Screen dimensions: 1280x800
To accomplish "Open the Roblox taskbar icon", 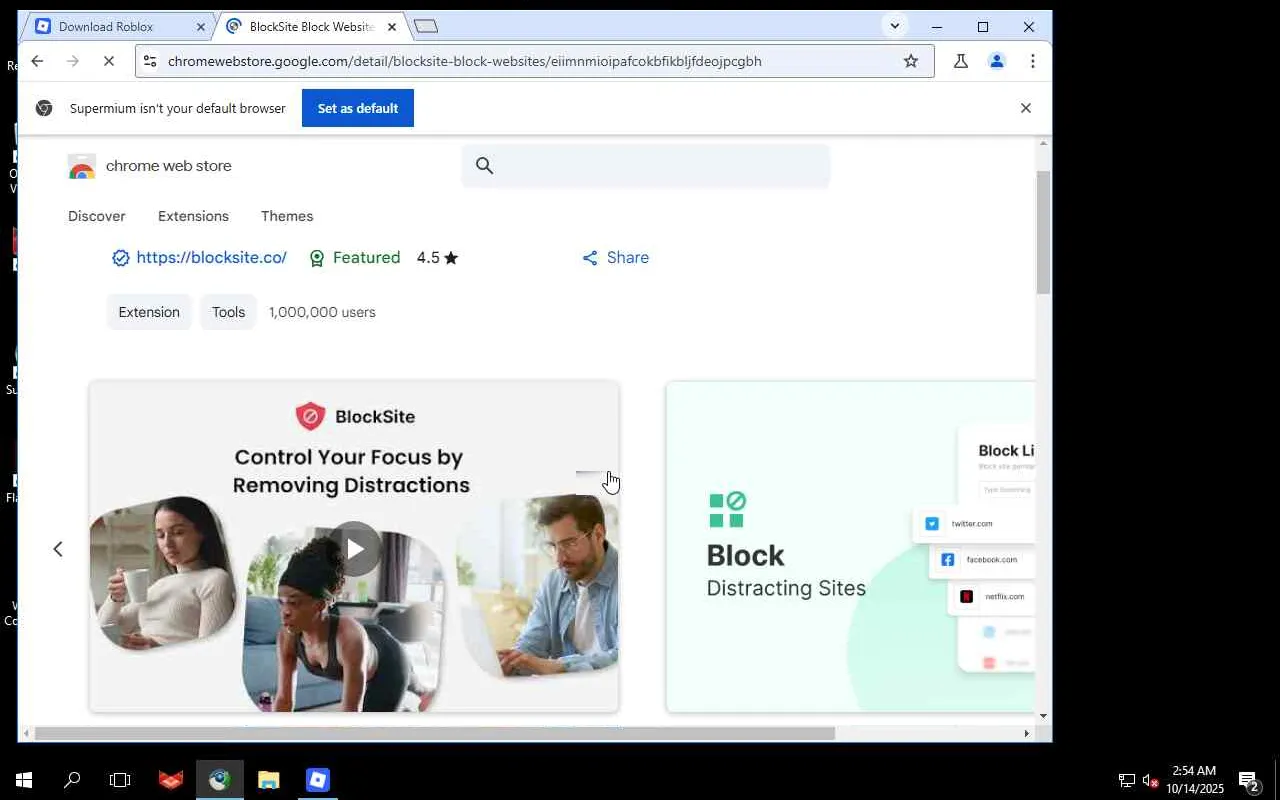I will (317, 780).
